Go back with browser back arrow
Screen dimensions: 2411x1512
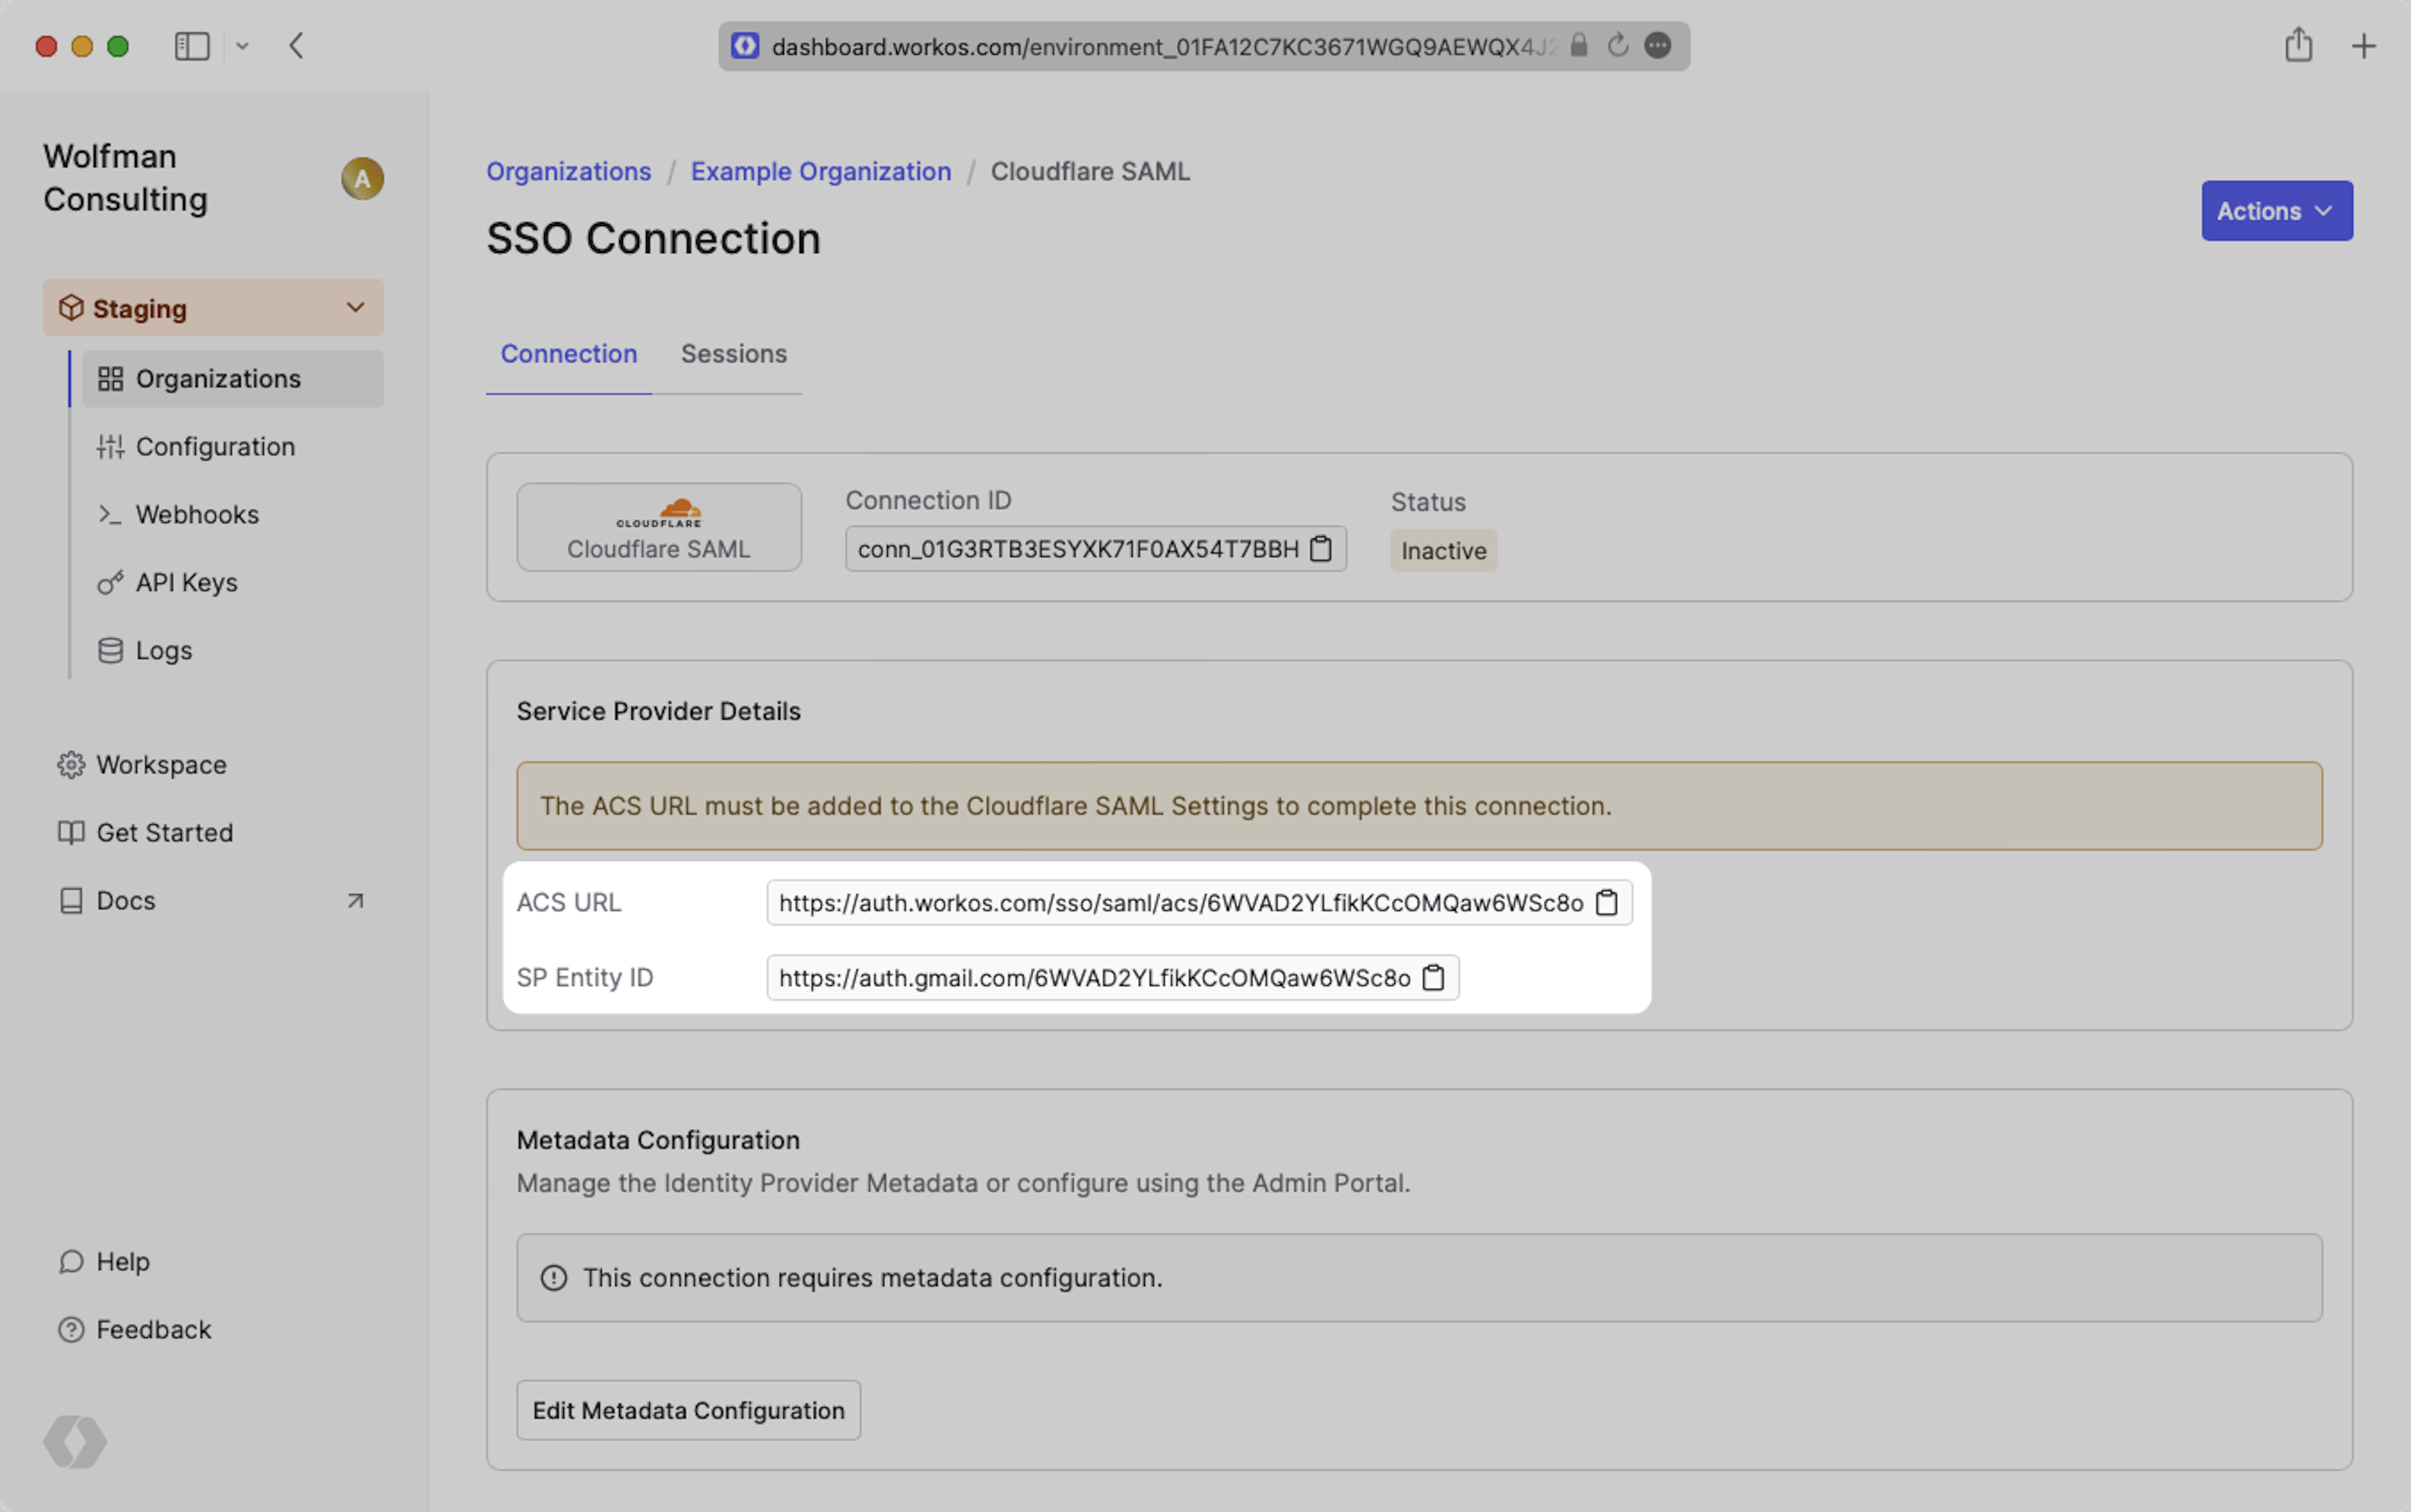tap(296, 46)
